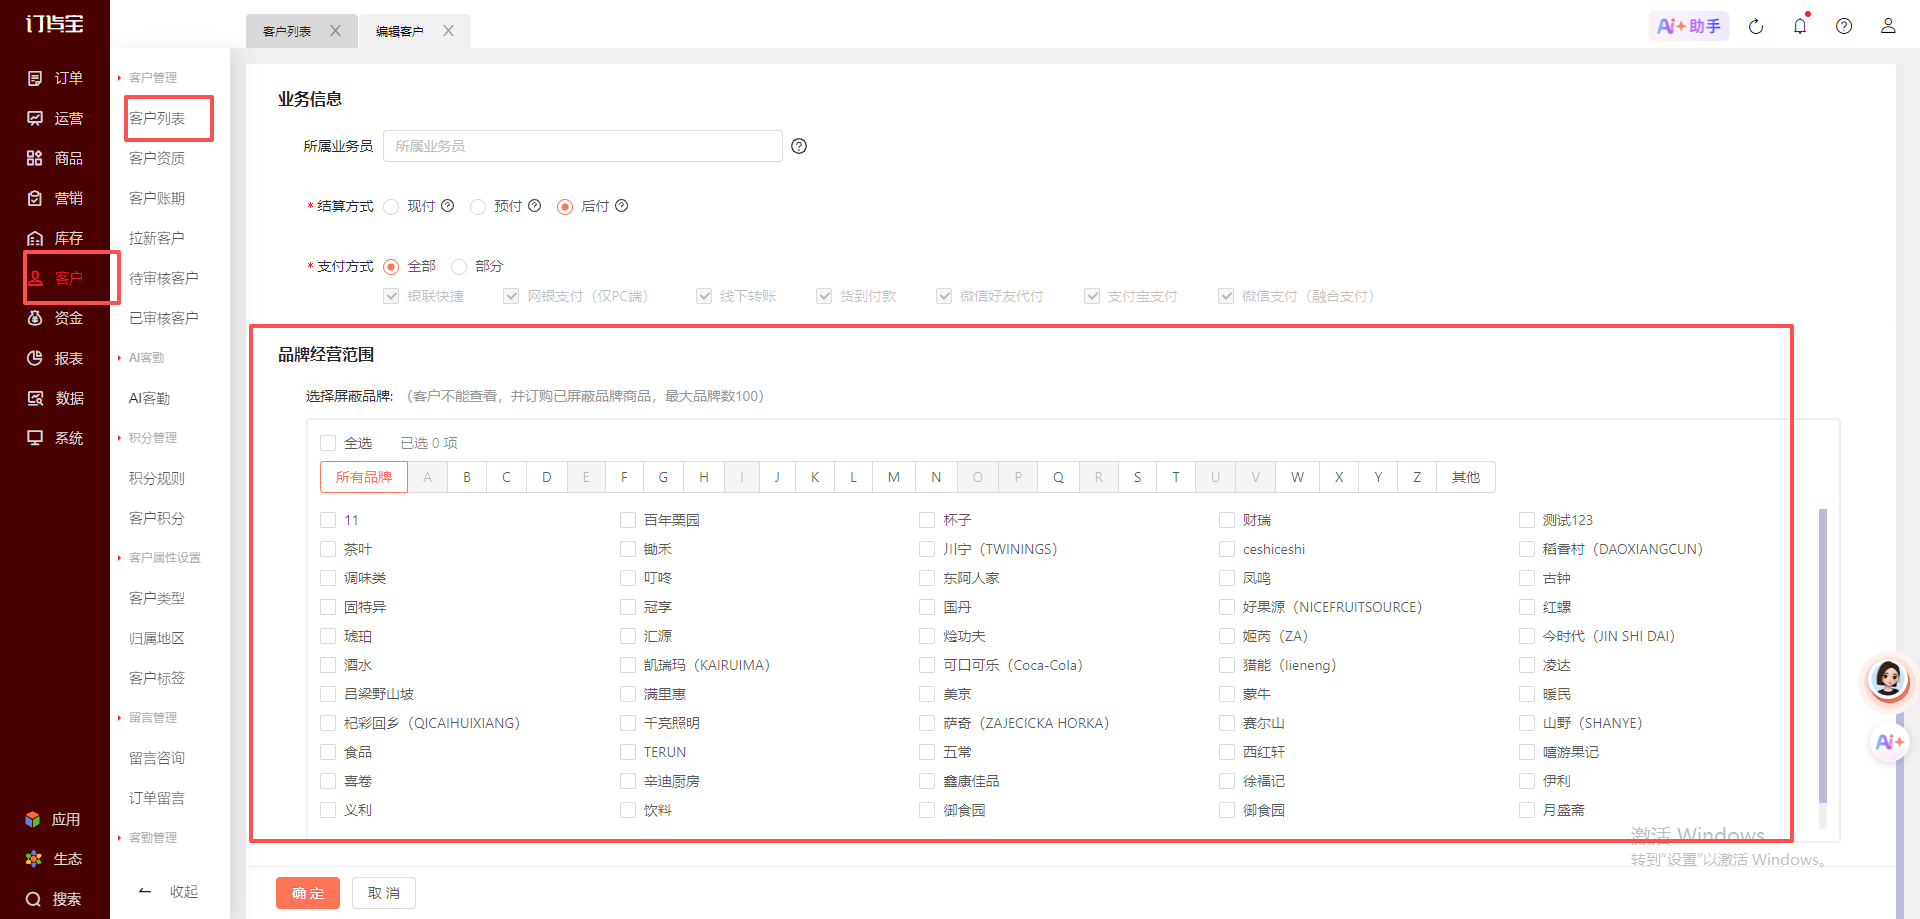Open the AI+助手 assistant button
The height and width of the screenshot is (919, 1920).
click(x=1689, y=26)
